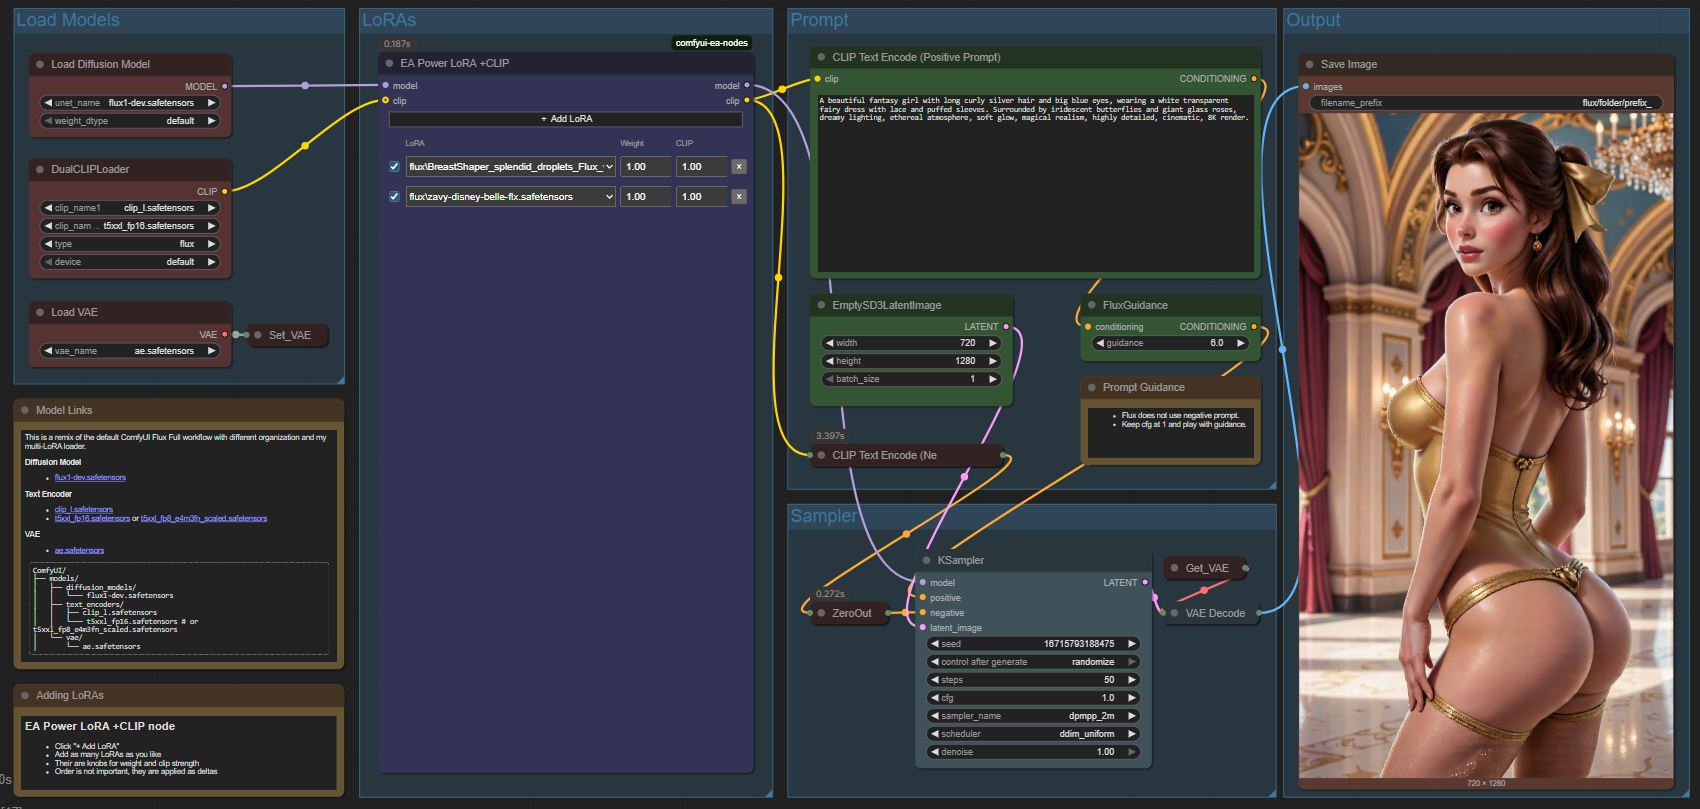Screen dimensions: 1700x809
Task: Remove the zavy-disney-belle LoRA with its x button
Action: [x=739, y=197]
